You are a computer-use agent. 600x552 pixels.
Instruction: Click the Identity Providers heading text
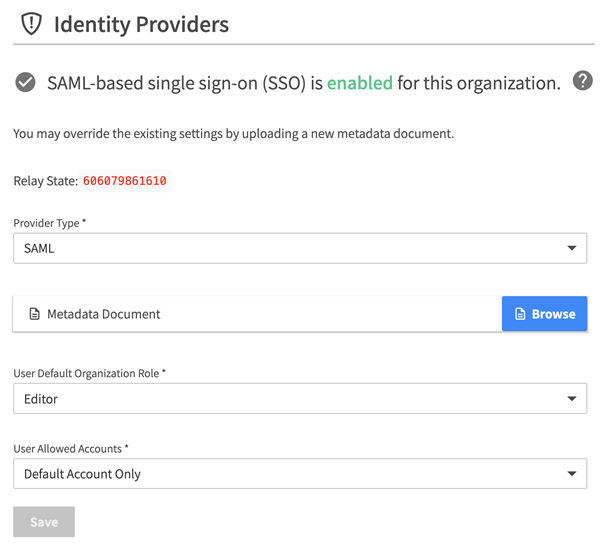click(x=141, y=24)
